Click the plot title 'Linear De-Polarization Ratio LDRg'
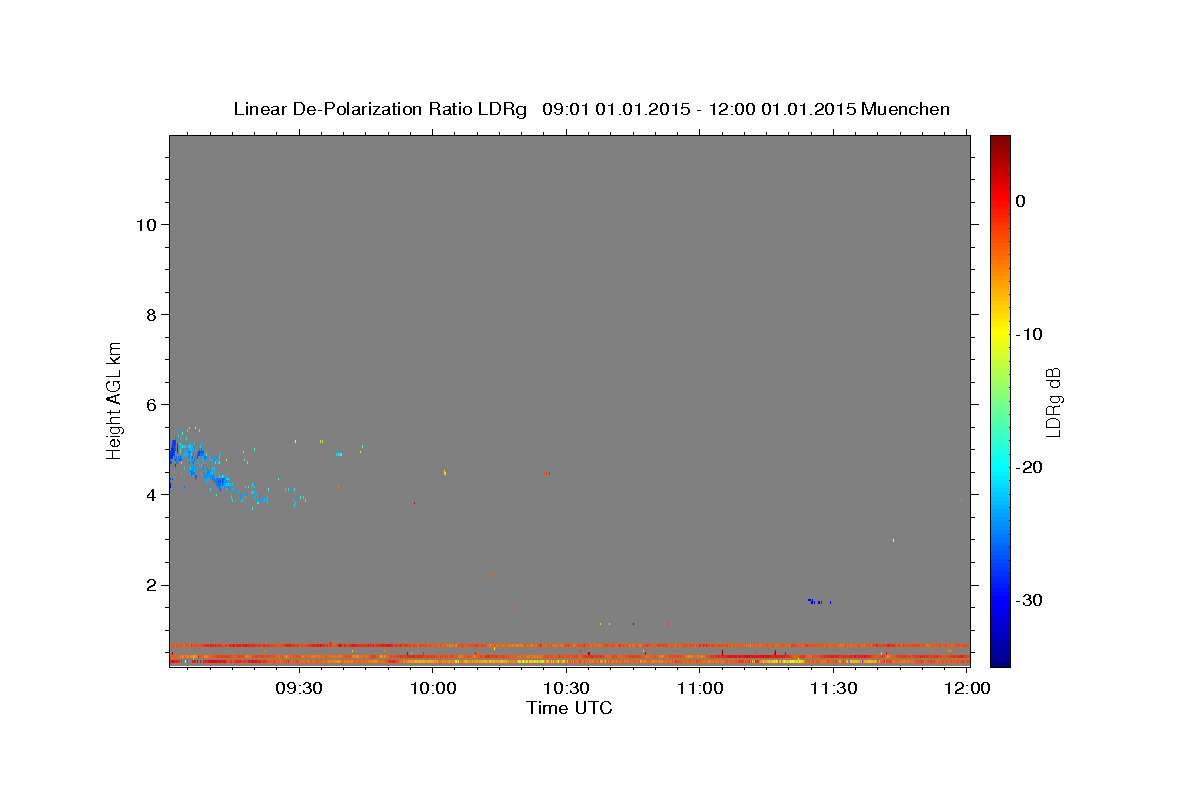The image size is (1200, 800). pos(380,109)
